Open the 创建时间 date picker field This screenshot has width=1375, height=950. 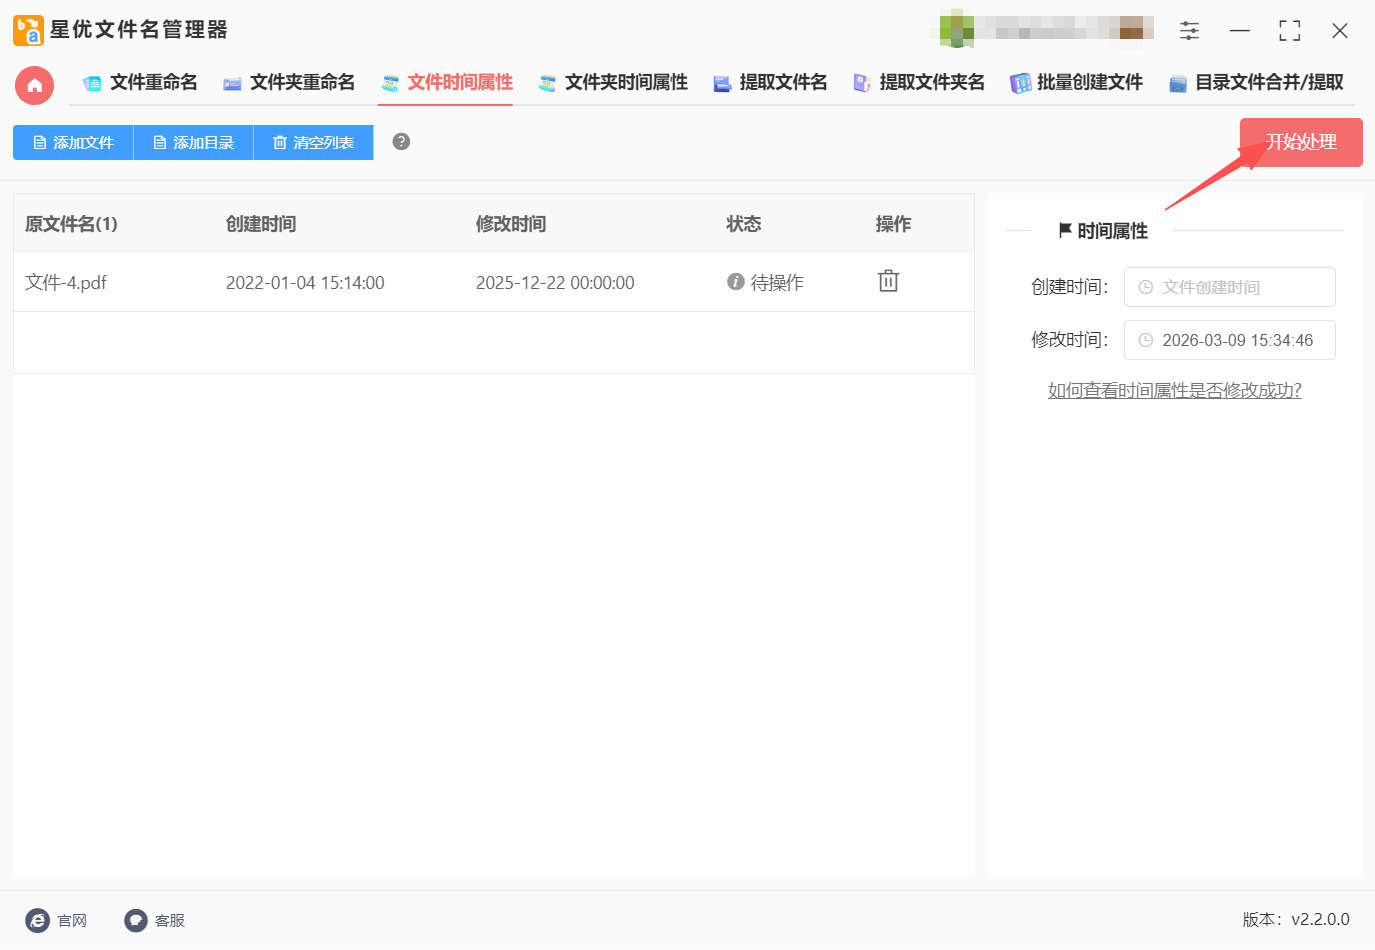(1229, 287)
